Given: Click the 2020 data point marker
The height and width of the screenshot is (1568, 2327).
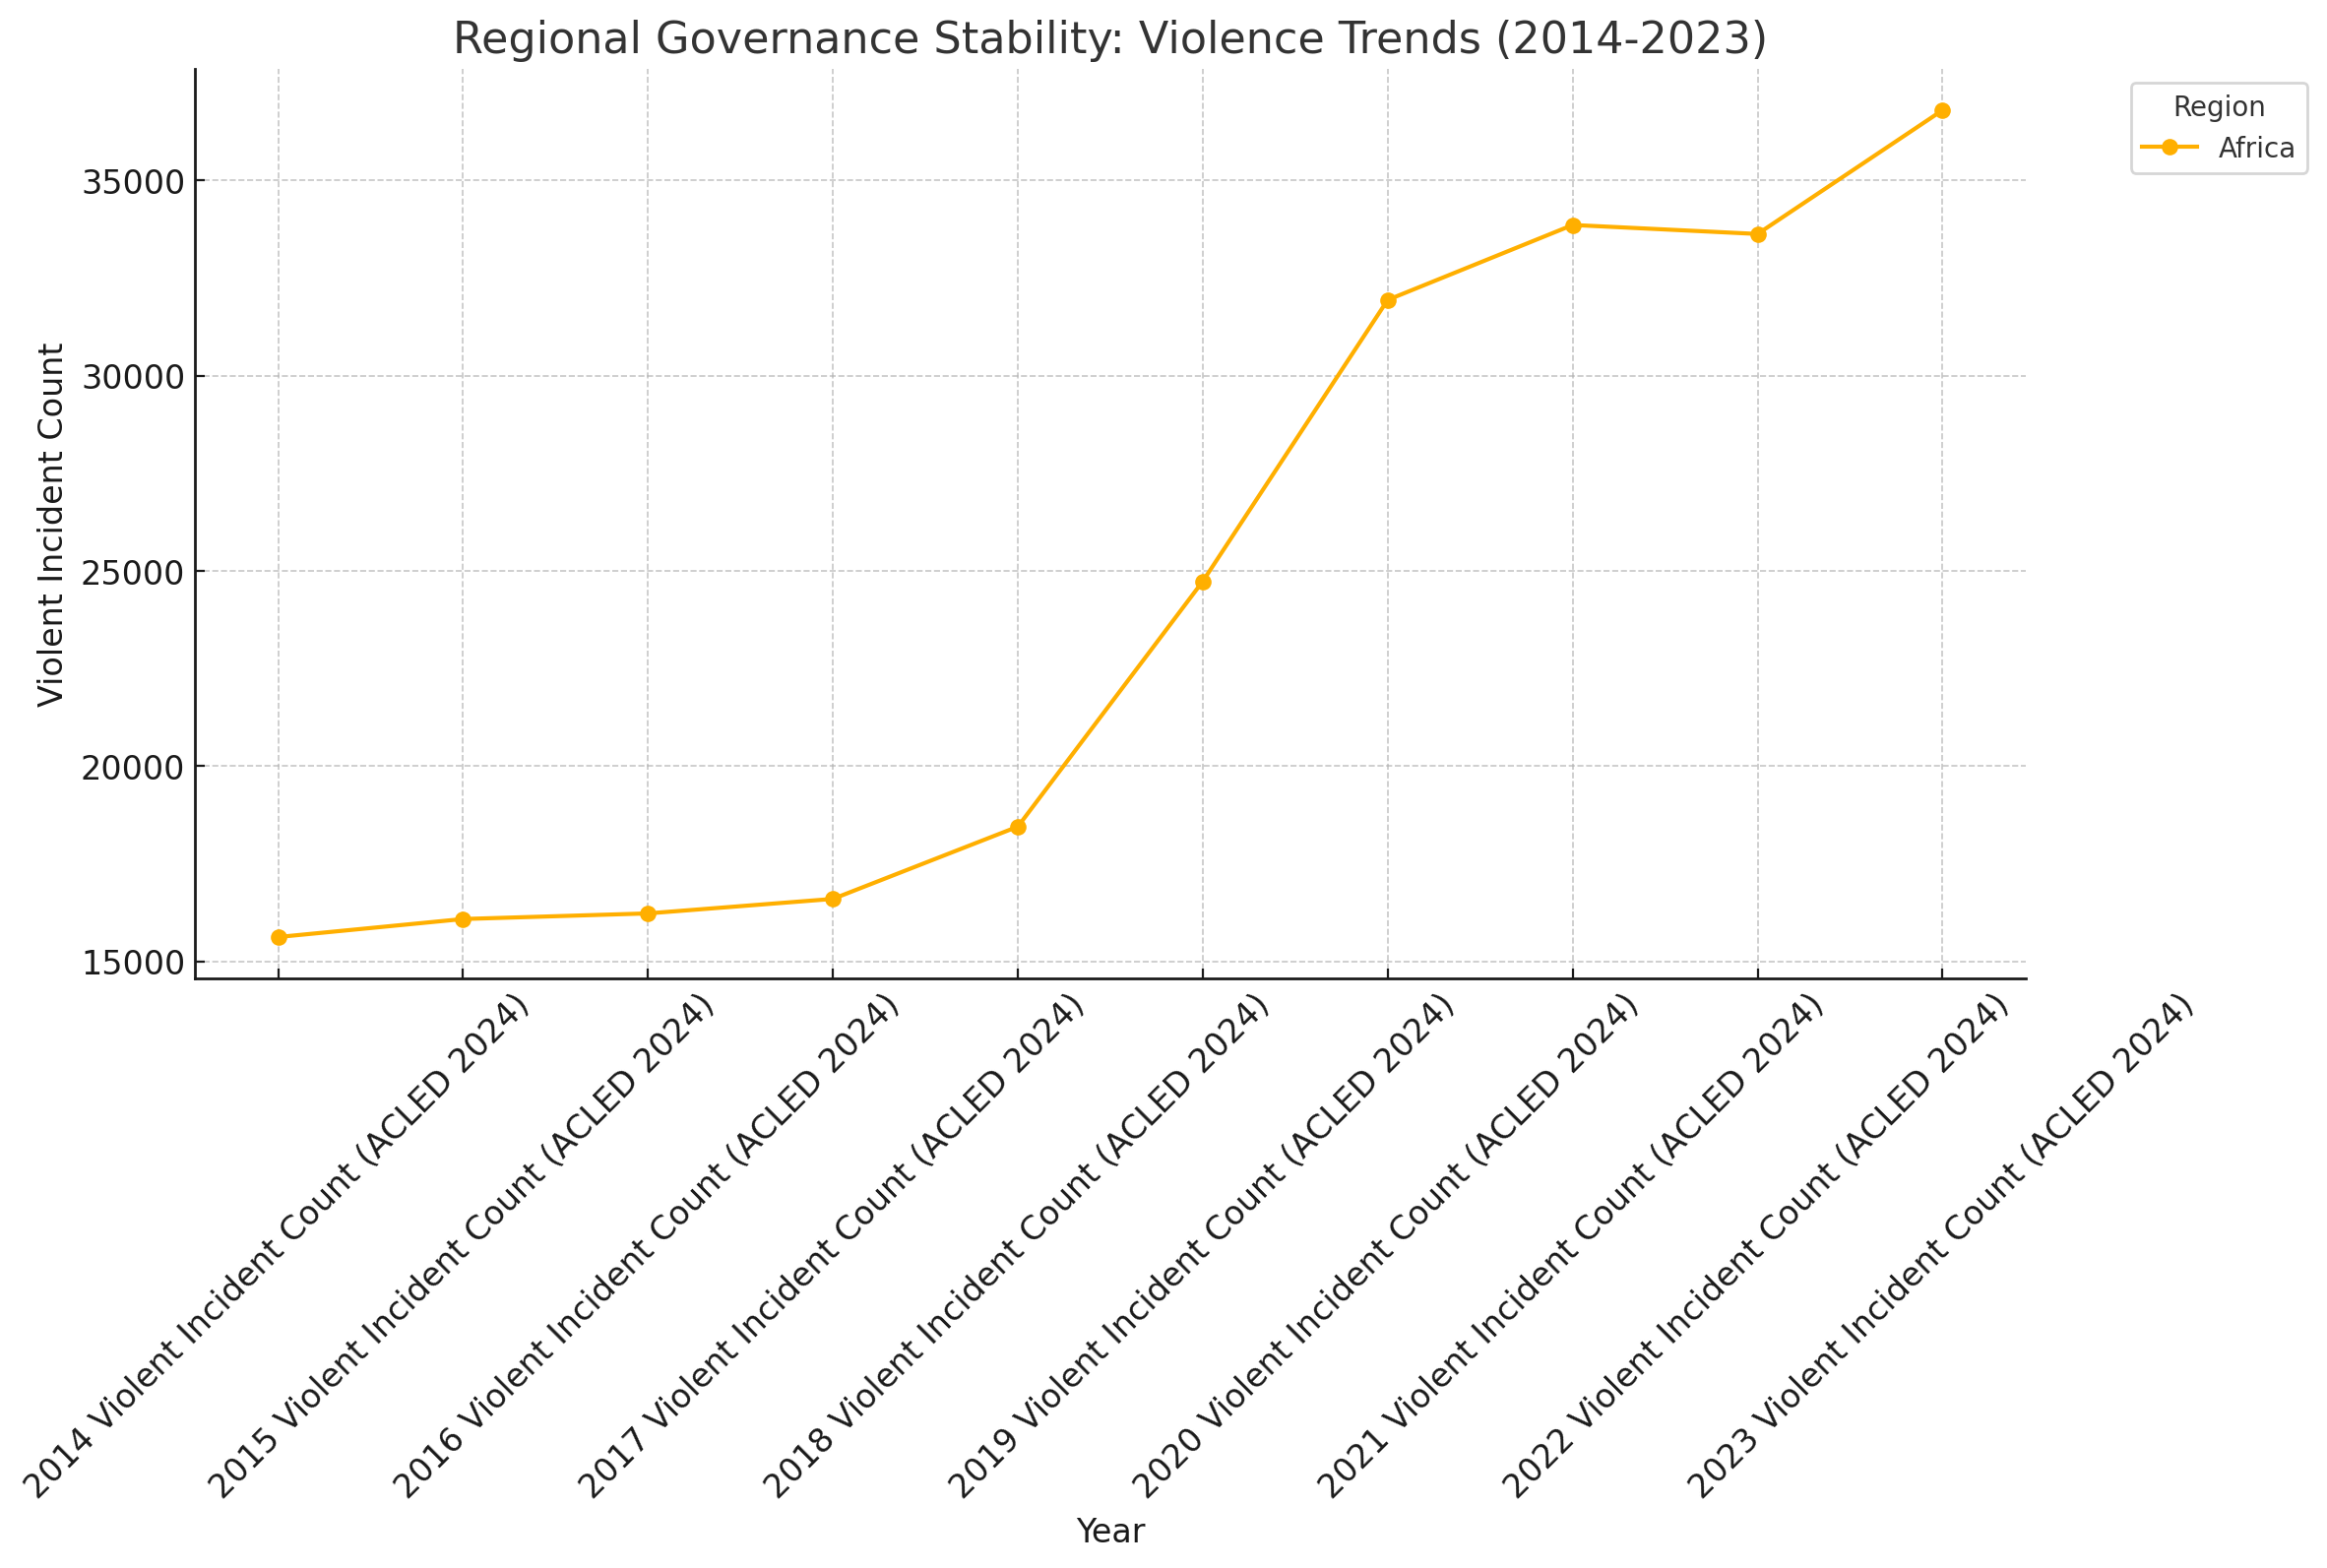Looking at the screenshot, I should point(1388,300).
